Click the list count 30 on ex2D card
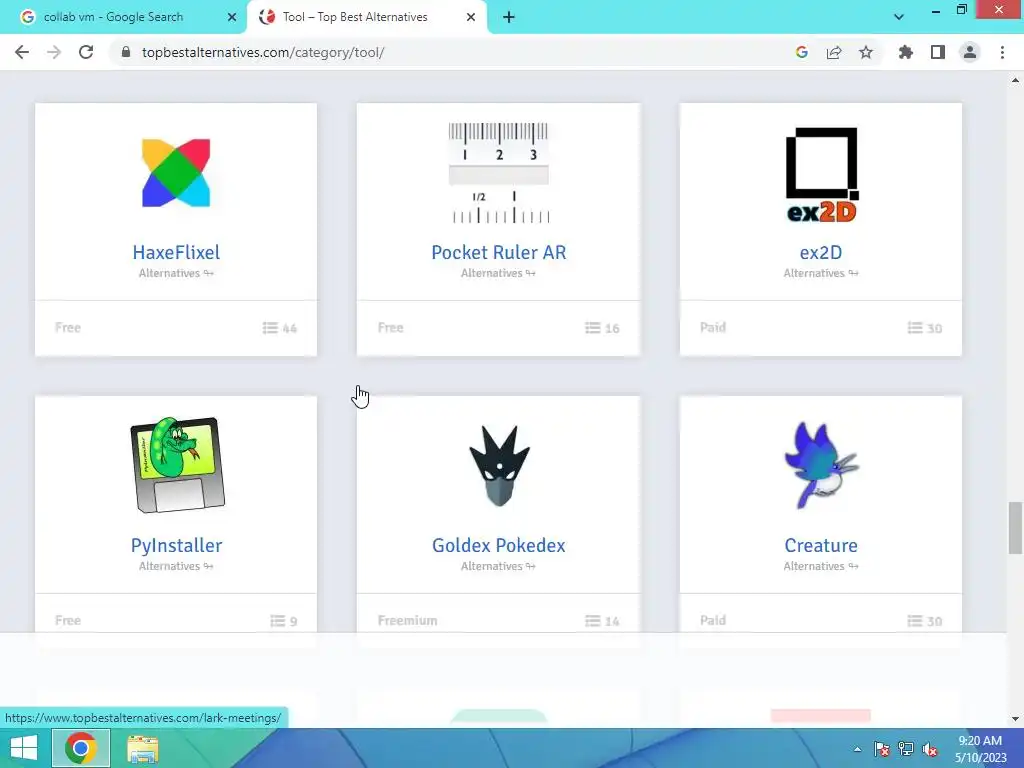This screenshot has height=768, width=1024. pos(925,328)
